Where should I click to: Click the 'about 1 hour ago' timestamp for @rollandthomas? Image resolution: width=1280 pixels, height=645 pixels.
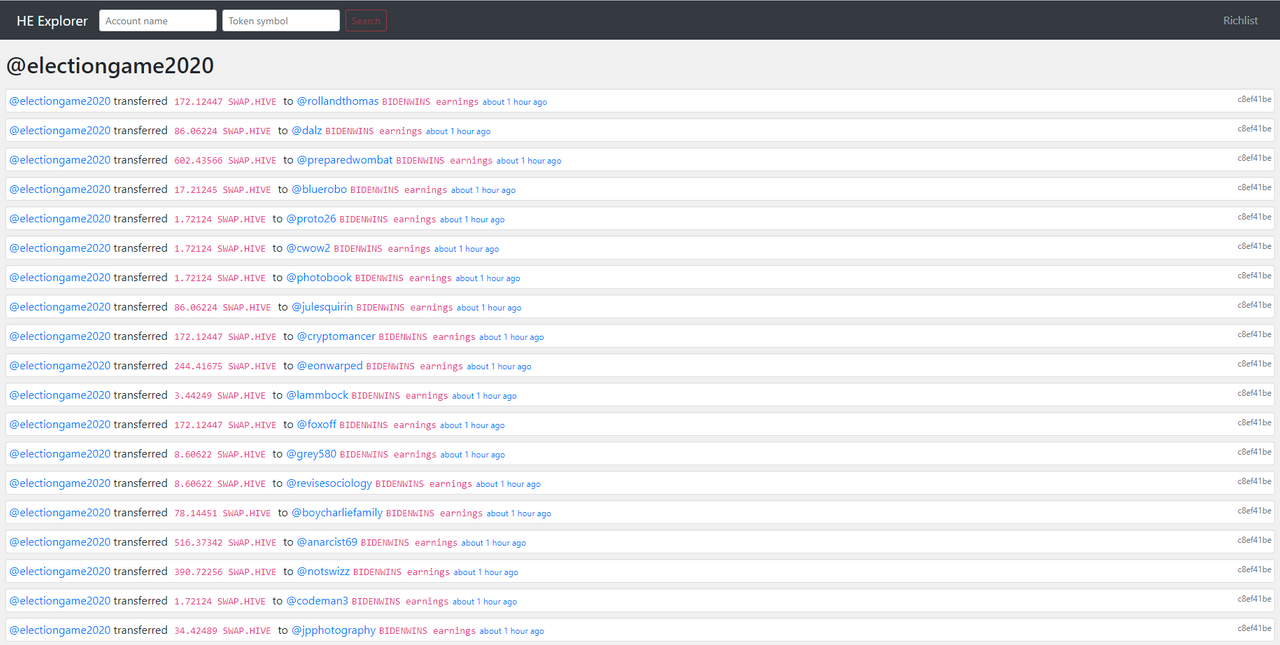[x=514, y=102]
